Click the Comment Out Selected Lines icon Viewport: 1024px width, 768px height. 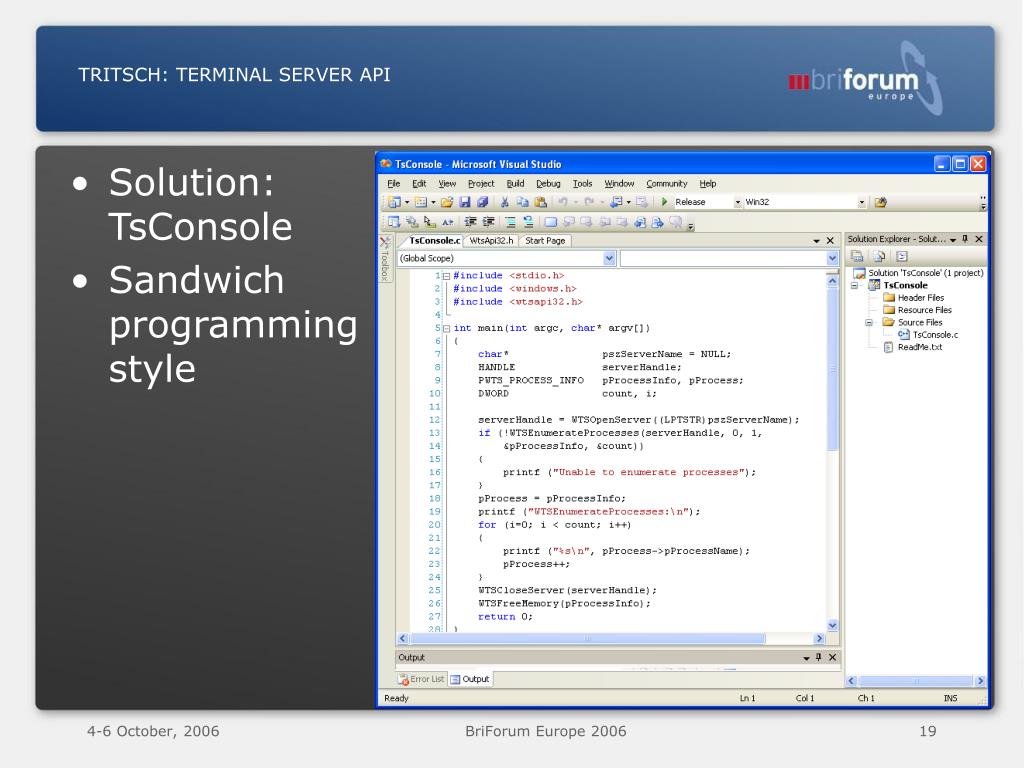(511, 223)
